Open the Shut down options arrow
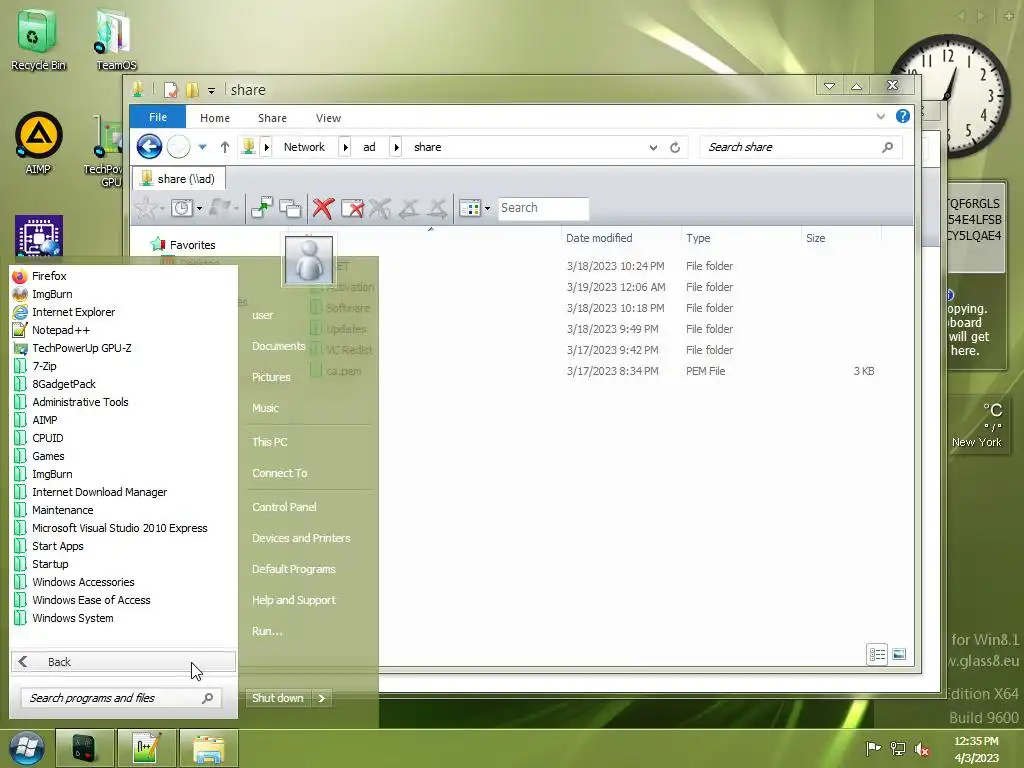 (x=321, y=698)
